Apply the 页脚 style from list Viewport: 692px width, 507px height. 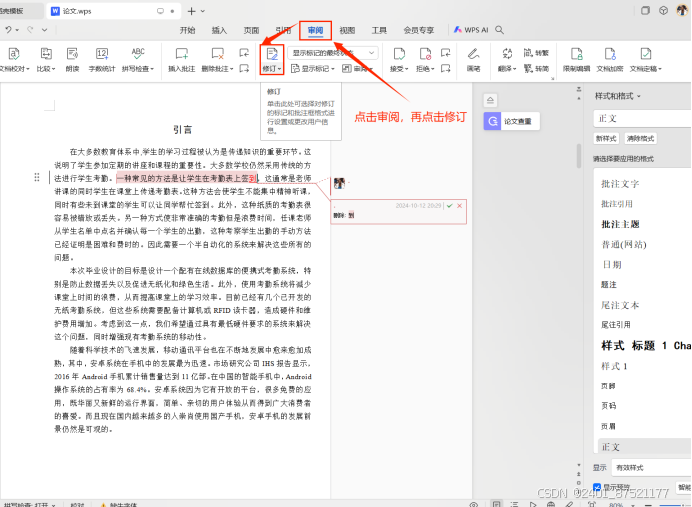coord(608,386)
